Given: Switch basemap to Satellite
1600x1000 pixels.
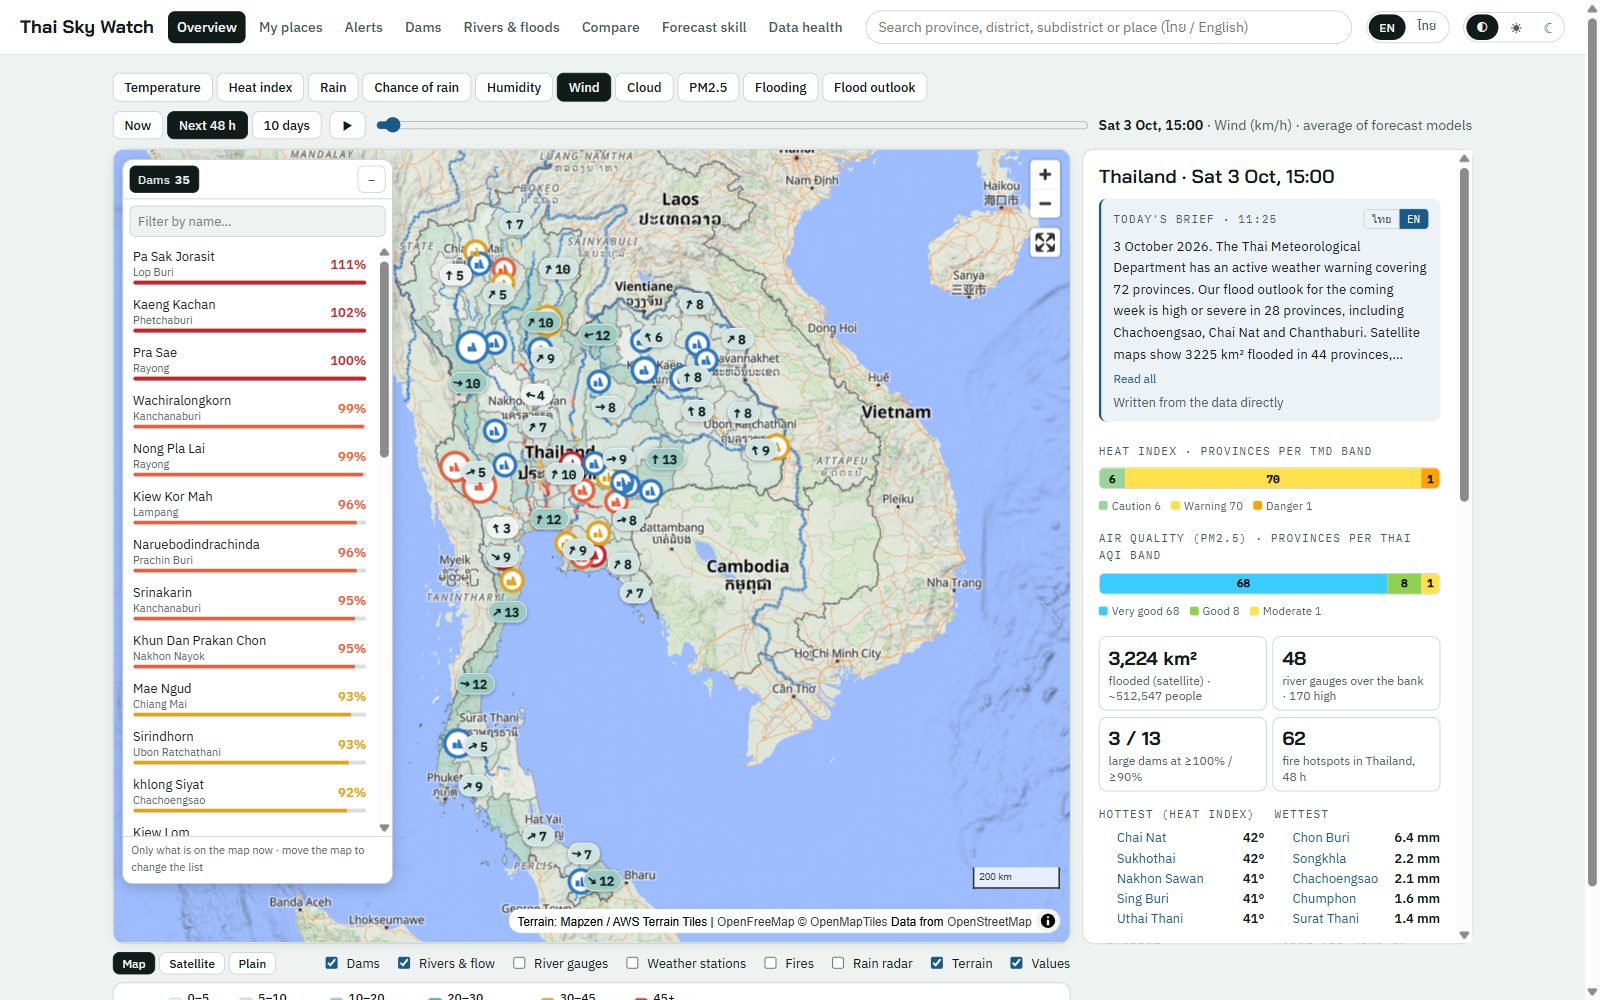Looking at the screenshot, I should pyautogui.click(x=191, y=964).
